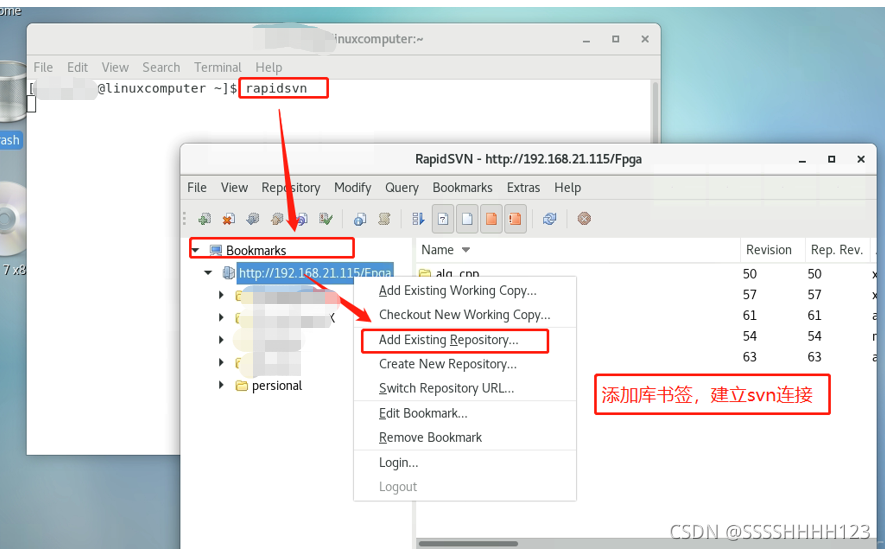Collapse the http://192.168.21.115/Fpga repository node
Image resolution: width=885 pixels, height=550 pixels.
[208, 273]
